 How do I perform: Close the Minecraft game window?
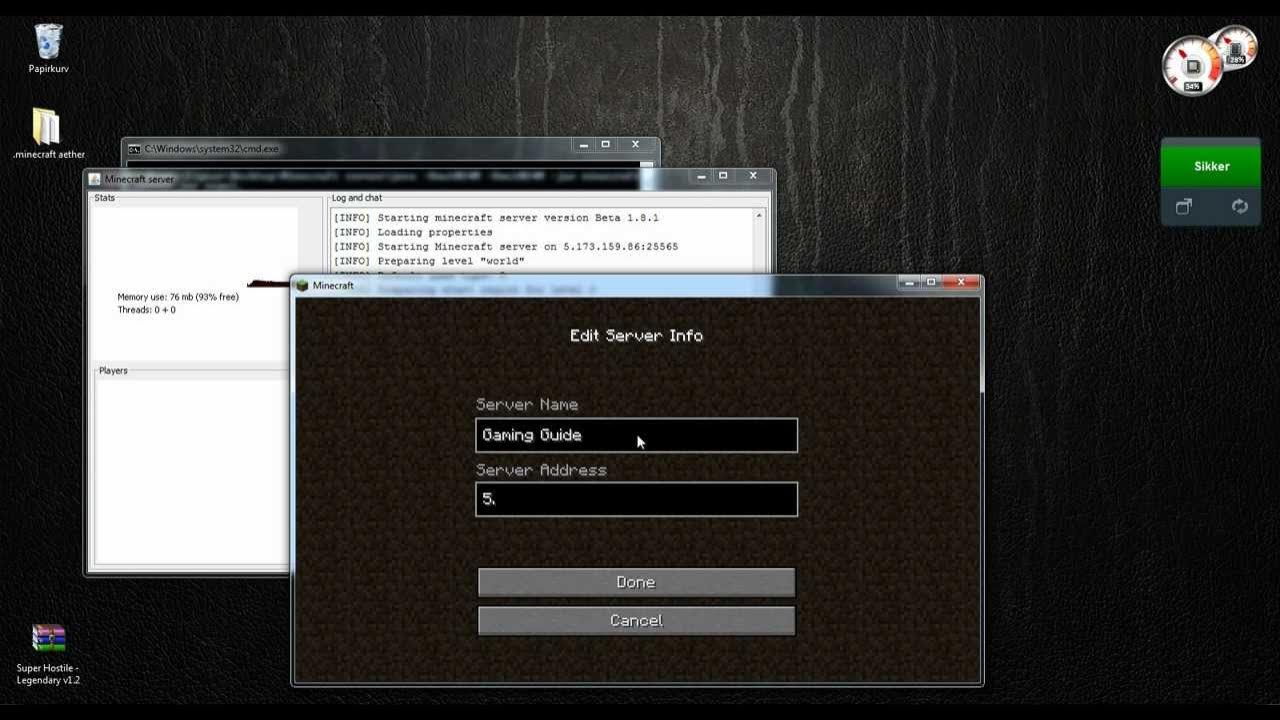click(x=962, y=283)
